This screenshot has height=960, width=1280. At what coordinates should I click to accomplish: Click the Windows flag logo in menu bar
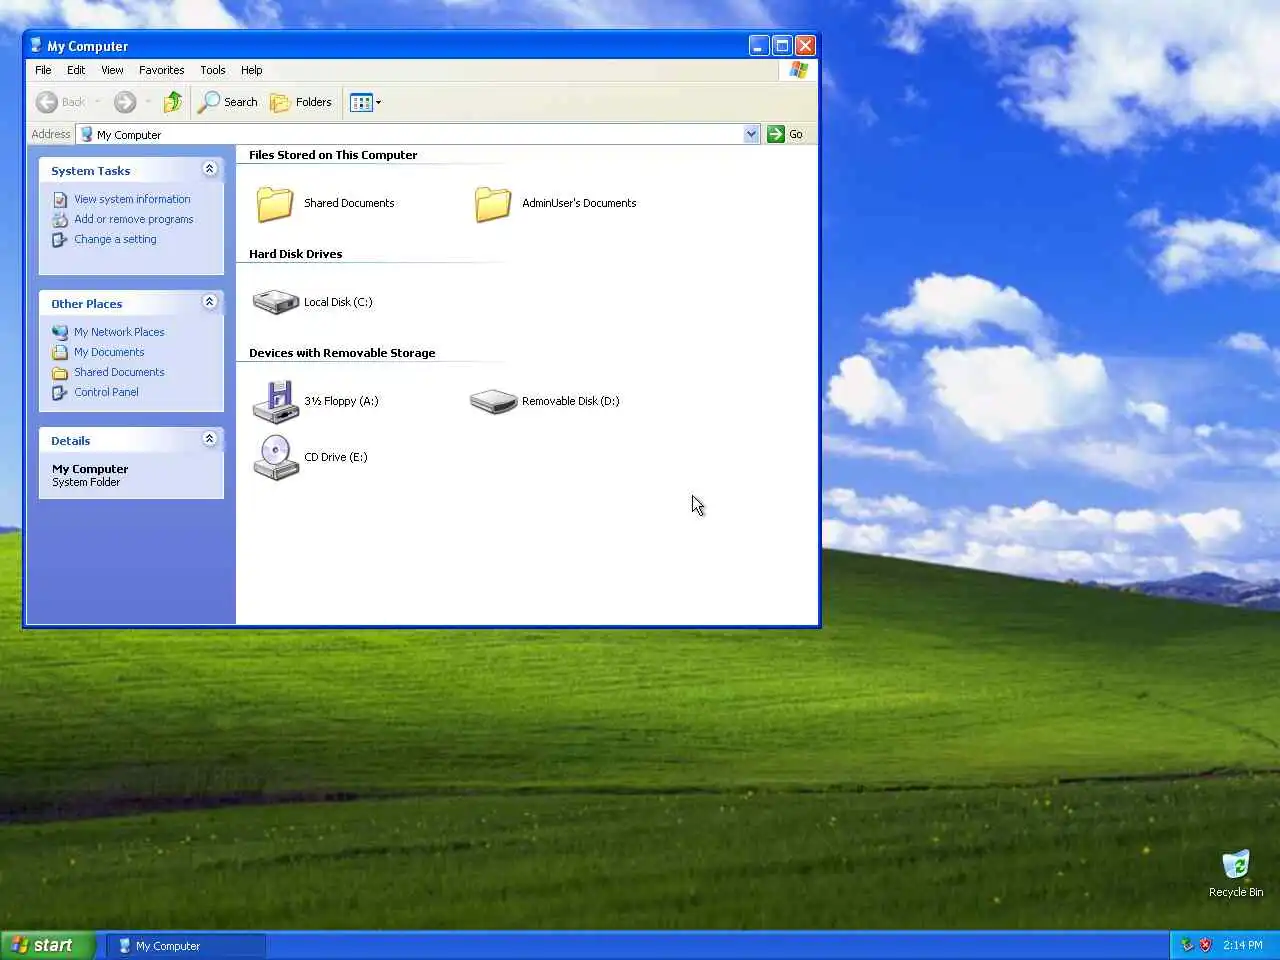[798, 70]
